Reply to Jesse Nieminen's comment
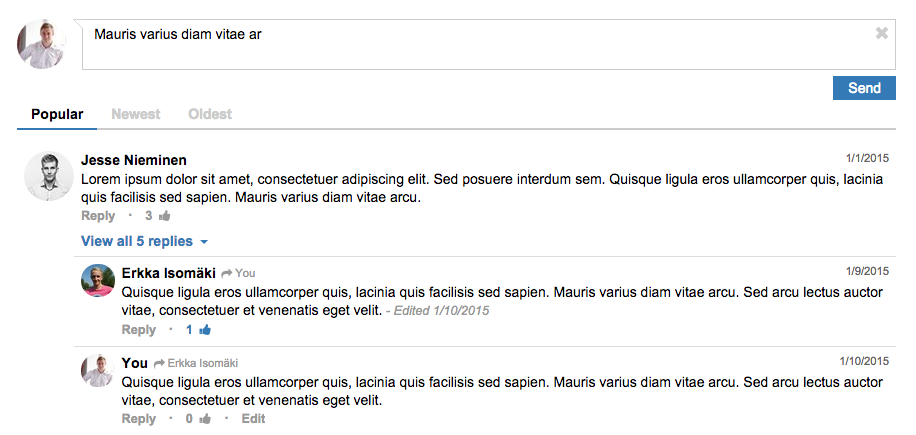 tap(98, 216)
